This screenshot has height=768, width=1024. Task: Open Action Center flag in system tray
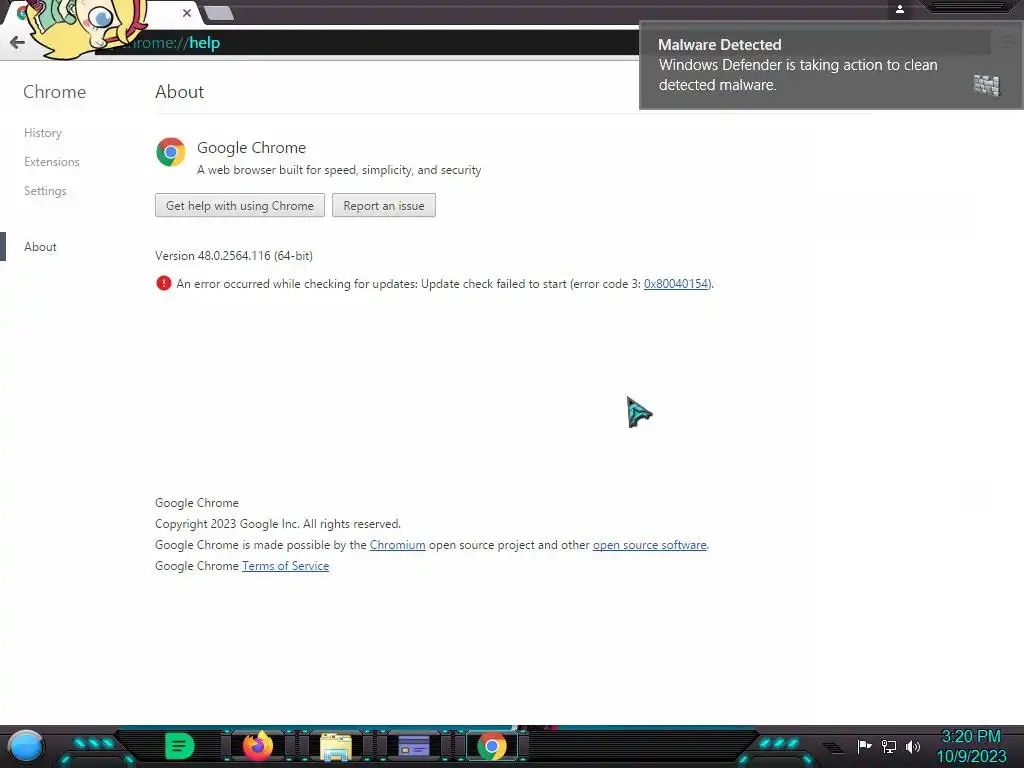(865, 746)
